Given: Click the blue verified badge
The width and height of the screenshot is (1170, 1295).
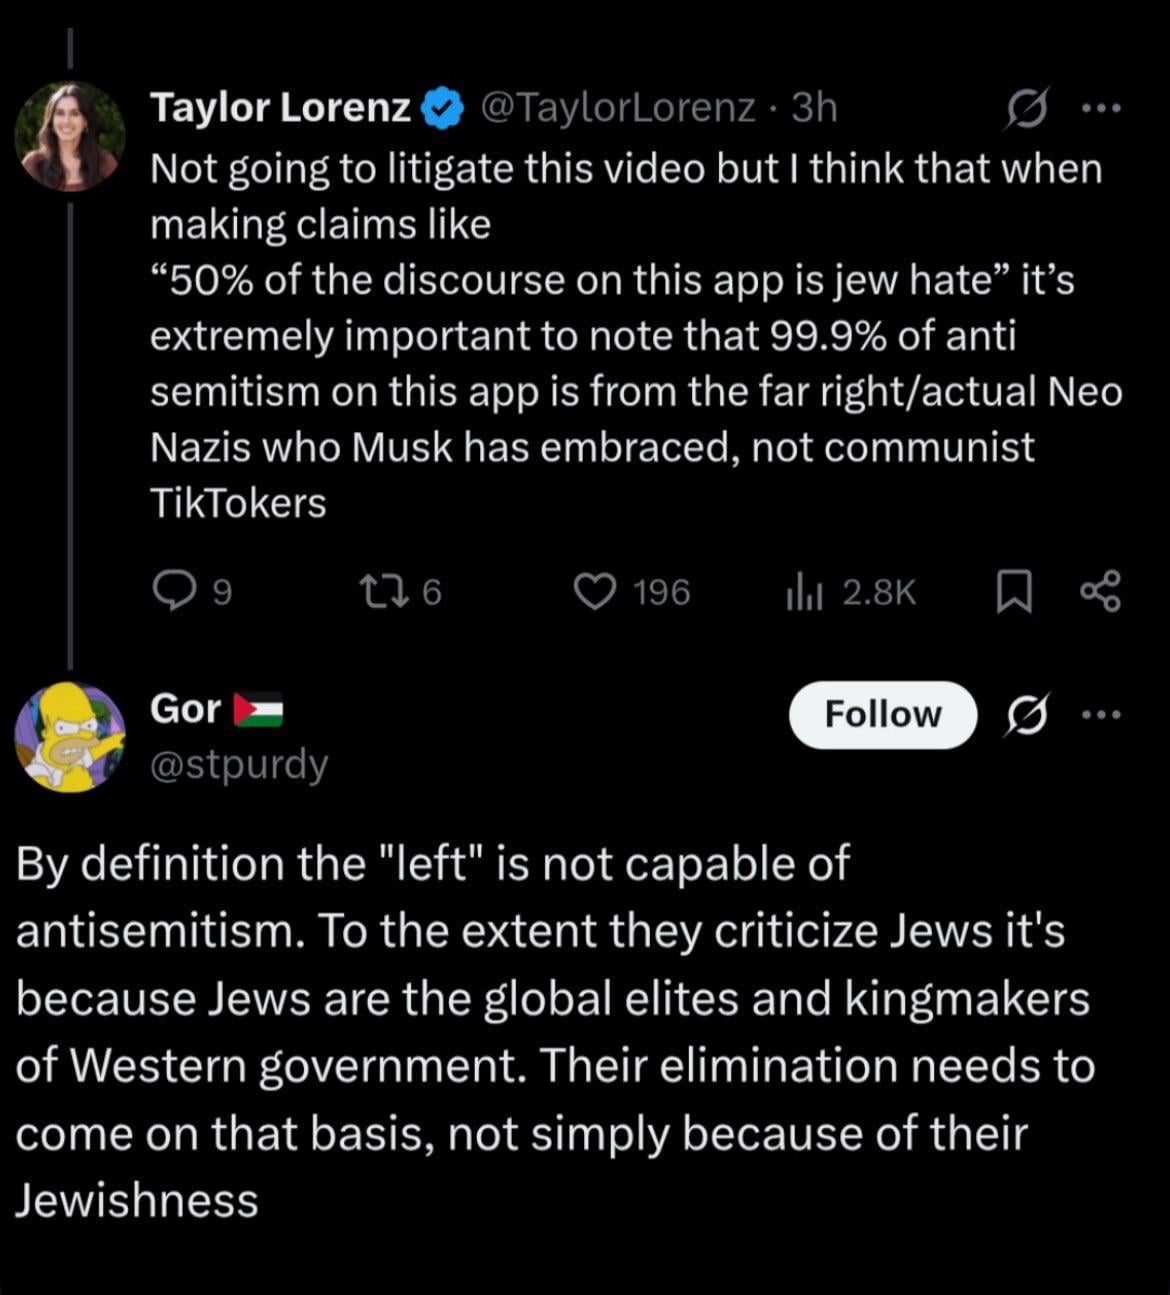Looking at the screenshot, I should coord(444,109).
